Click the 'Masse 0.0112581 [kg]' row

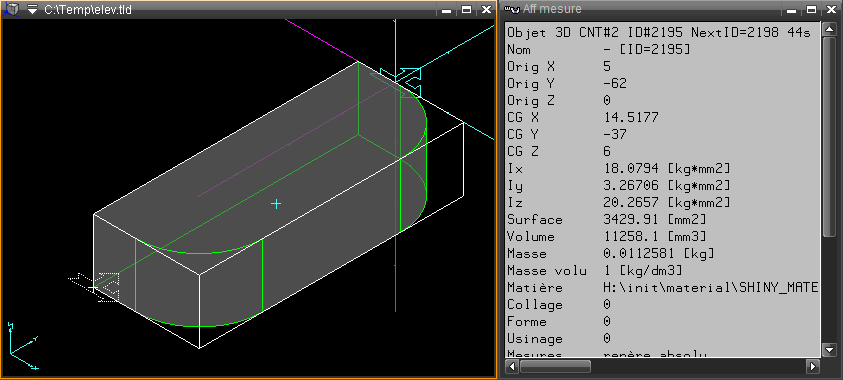pos(611,254)
